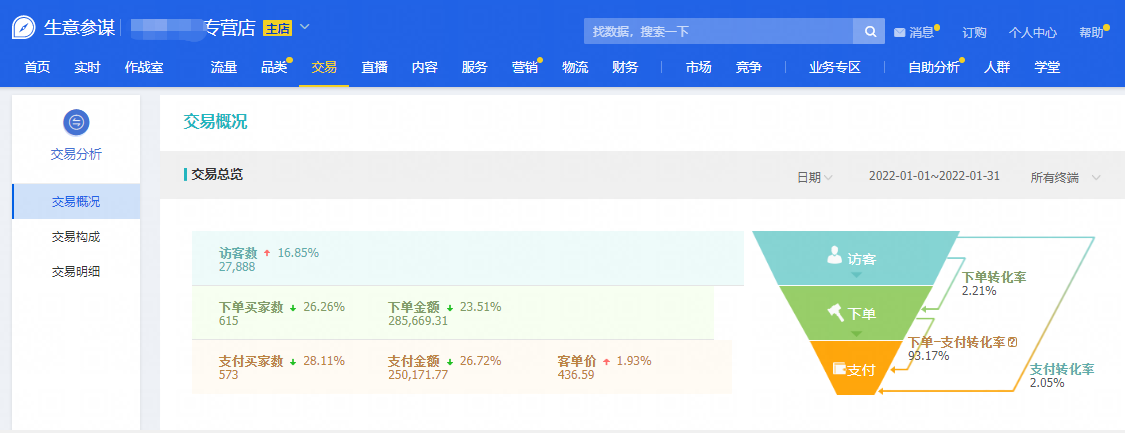This screenshot has width=1125, height=433.
Task: Open the 消息 envelope icon
Action: 899,32
